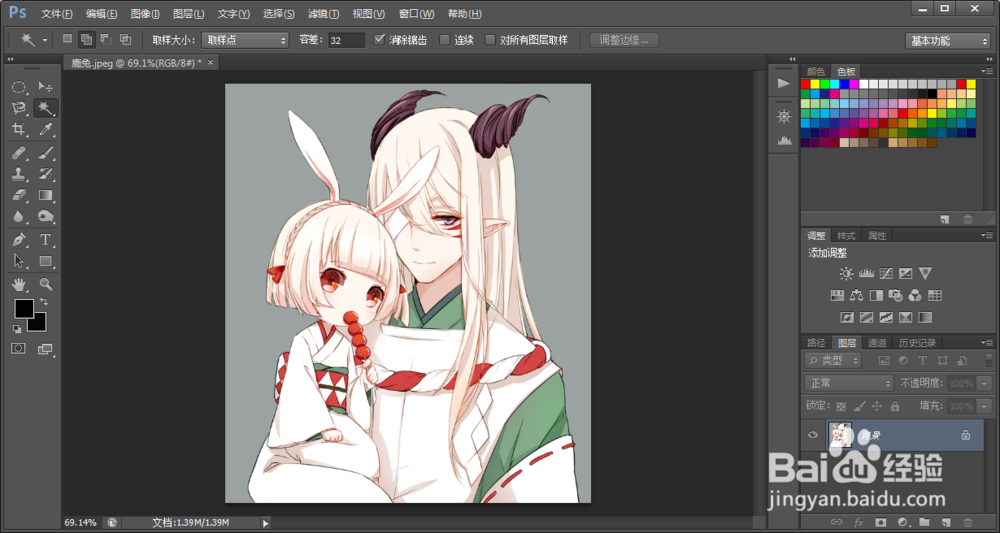The height and width of the screenshot is (533, 1000).
Task: Select the Blur tool
Action: point(18,217)
